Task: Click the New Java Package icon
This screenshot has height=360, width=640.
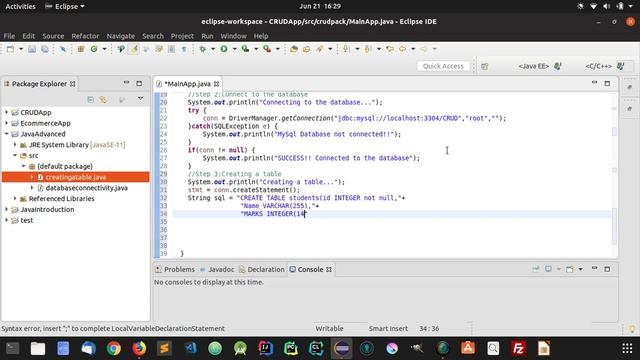Action: click(81, 49)
